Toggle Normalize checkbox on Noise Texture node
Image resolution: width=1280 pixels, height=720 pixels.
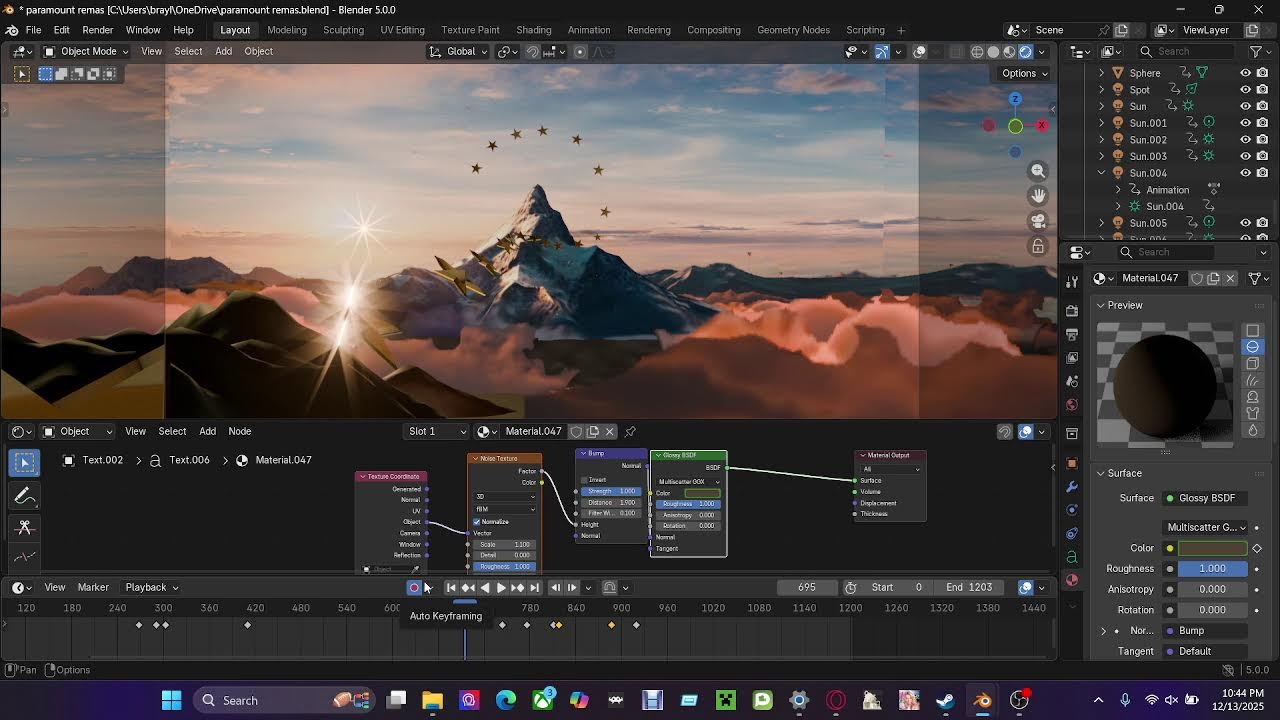click(477, 522)
